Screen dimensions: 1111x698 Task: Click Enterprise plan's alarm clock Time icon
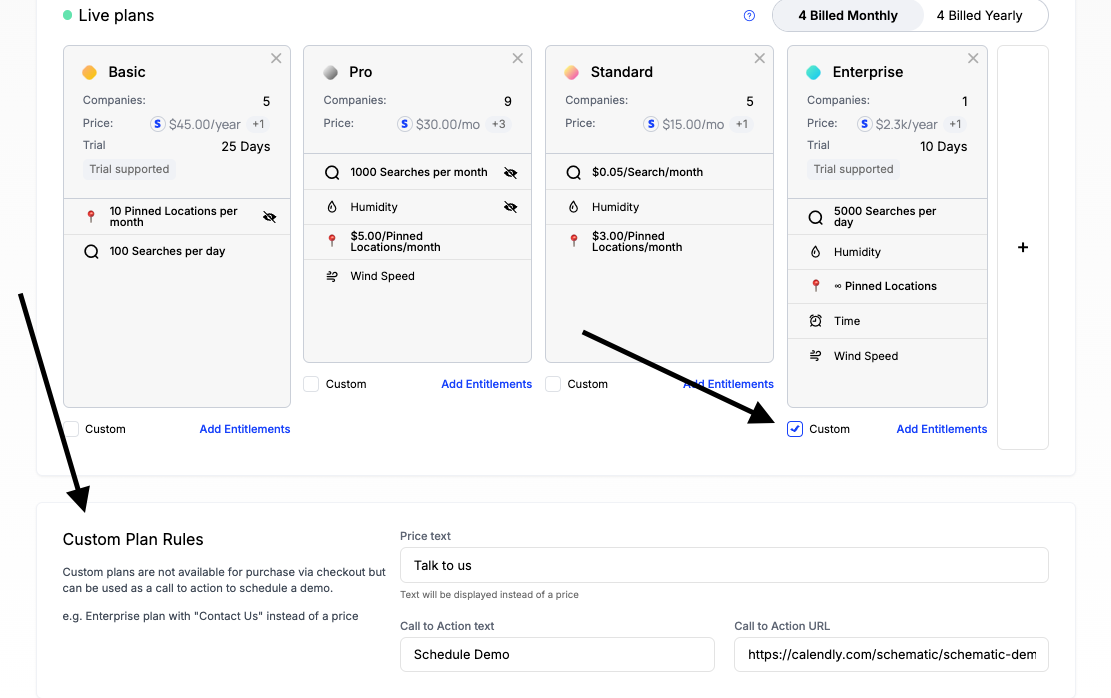pyautogui.click(x=815, y=321)
